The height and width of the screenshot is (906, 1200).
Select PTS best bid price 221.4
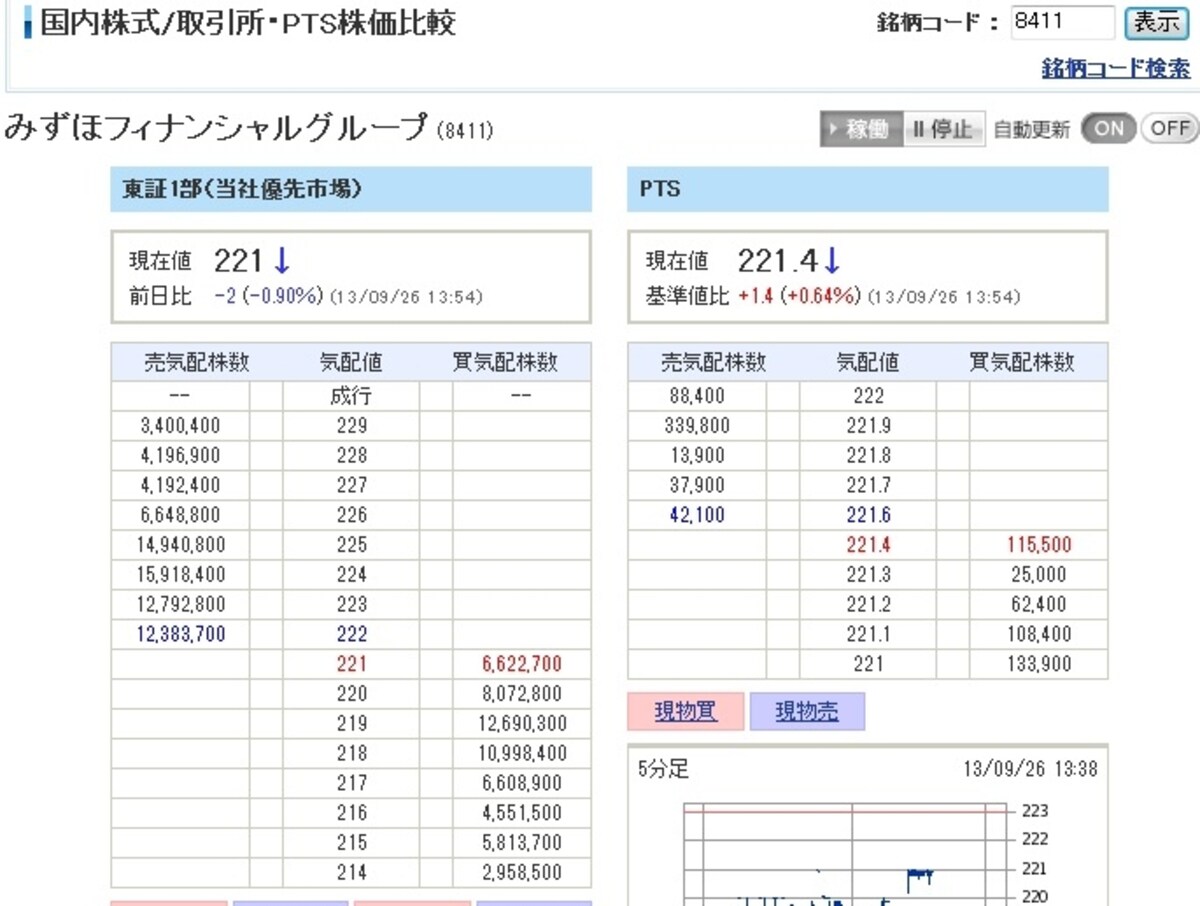(x=868, y=545)
